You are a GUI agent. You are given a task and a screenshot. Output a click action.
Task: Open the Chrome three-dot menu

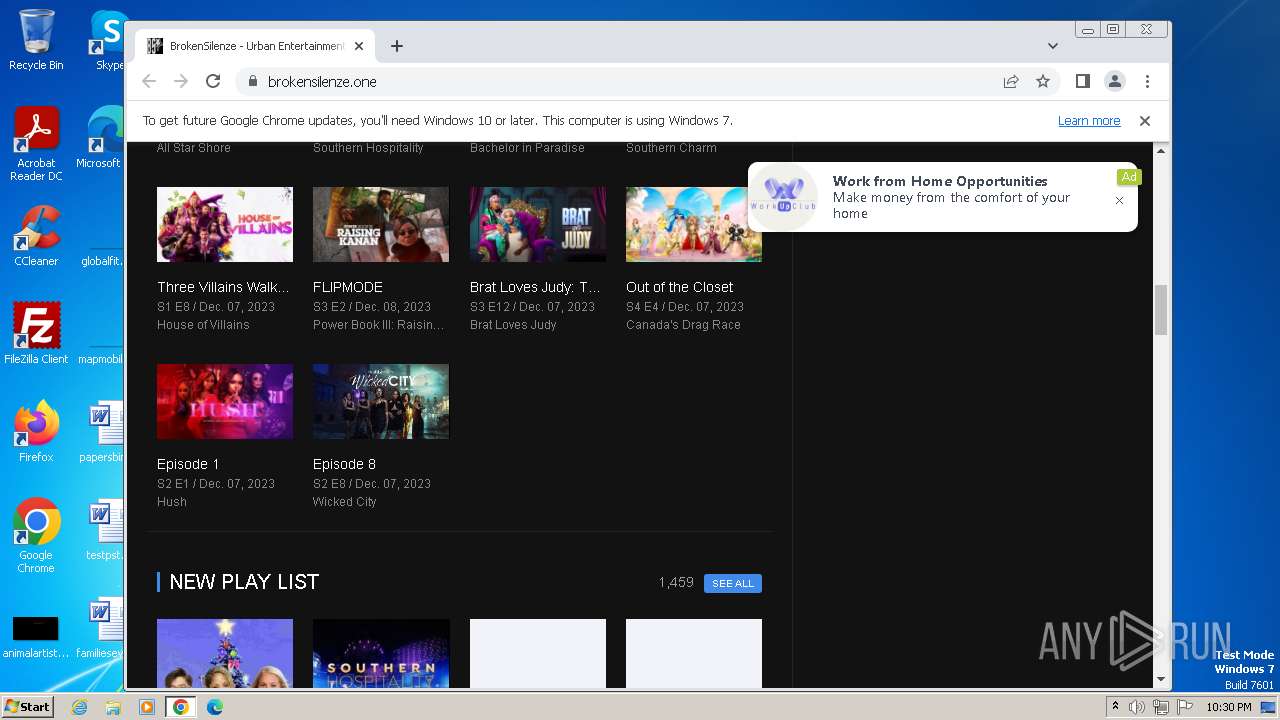[1147, 81]
